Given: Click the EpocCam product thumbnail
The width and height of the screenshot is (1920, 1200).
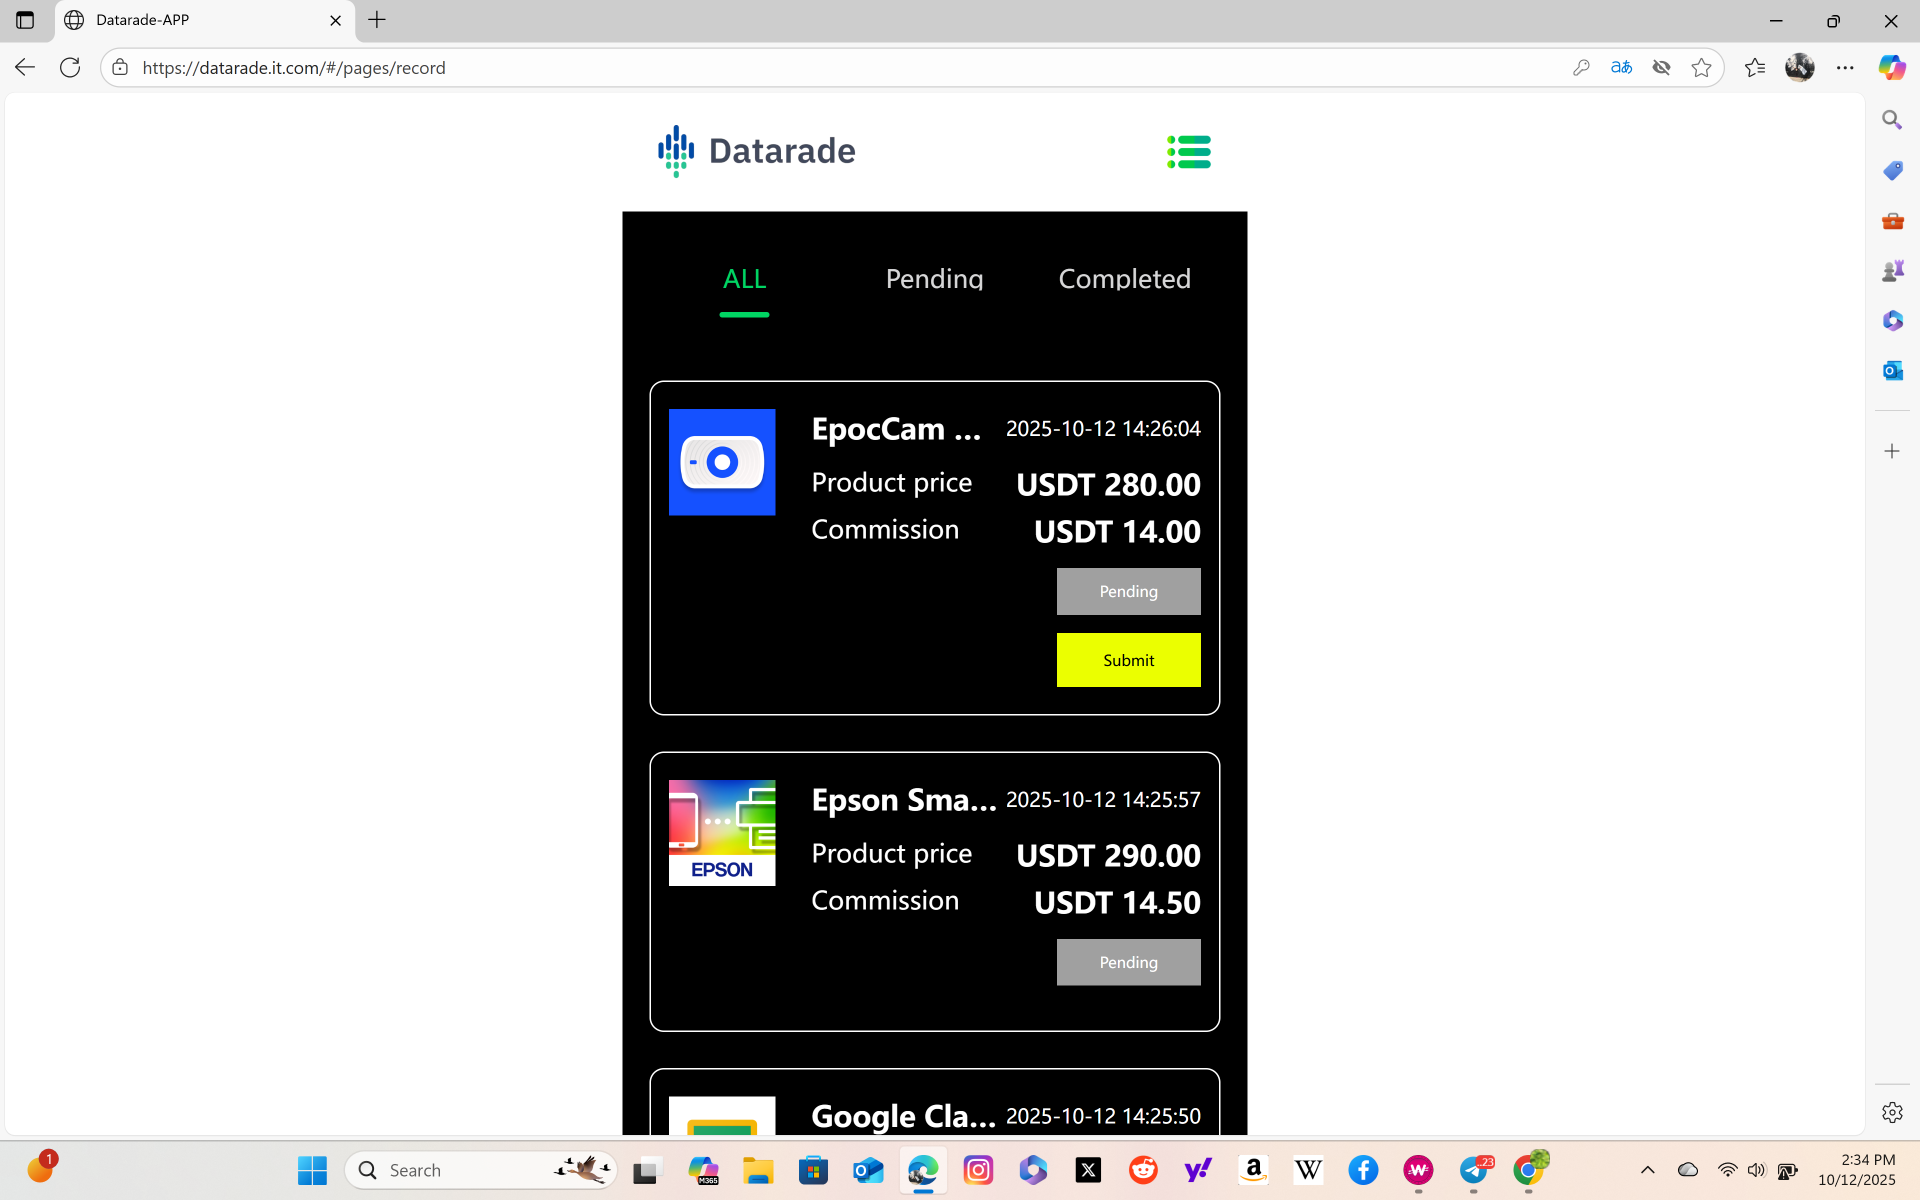Looking at the screenshot, I should (722, 462).
